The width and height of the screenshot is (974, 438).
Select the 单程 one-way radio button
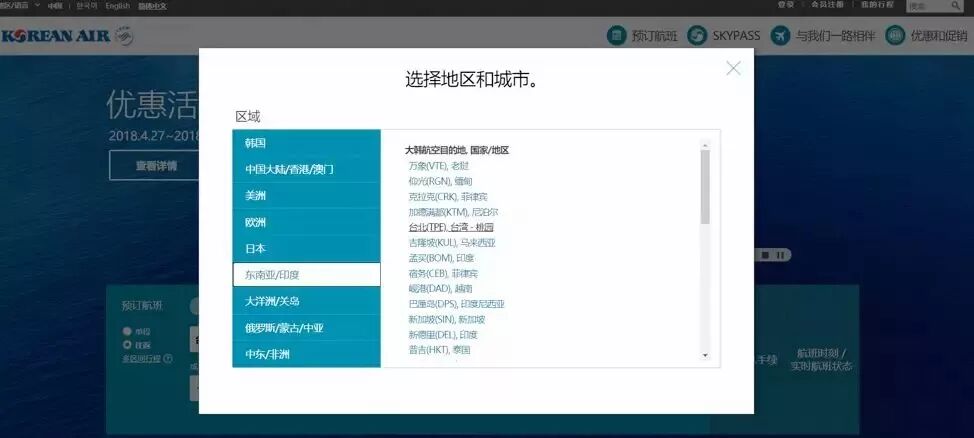[127, 331]
